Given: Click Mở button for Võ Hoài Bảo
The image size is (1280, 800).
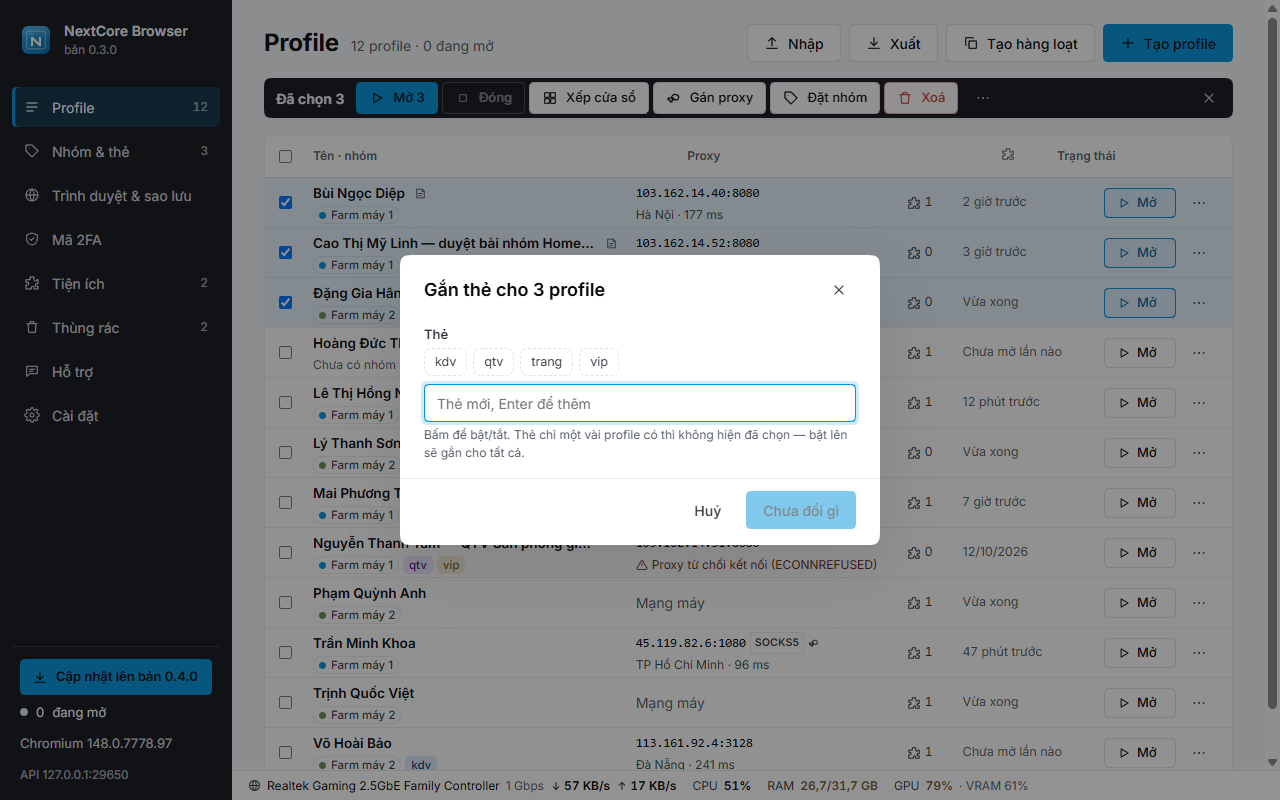Looking at the screenshot, I should tap(1139, 752).
